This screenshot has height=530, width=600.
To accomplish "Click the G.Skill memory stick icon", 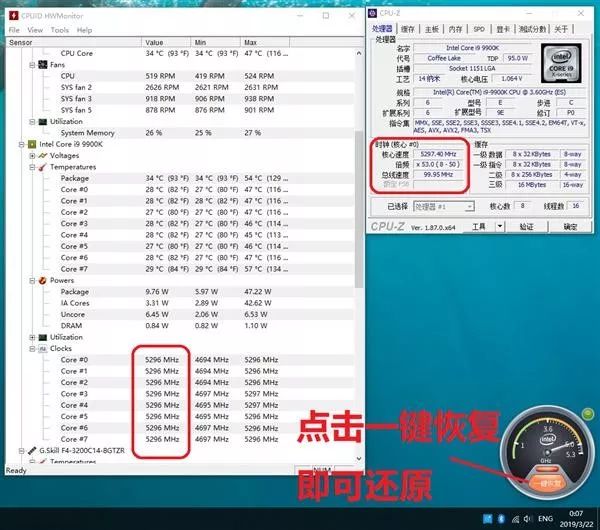I will point(32,450).
